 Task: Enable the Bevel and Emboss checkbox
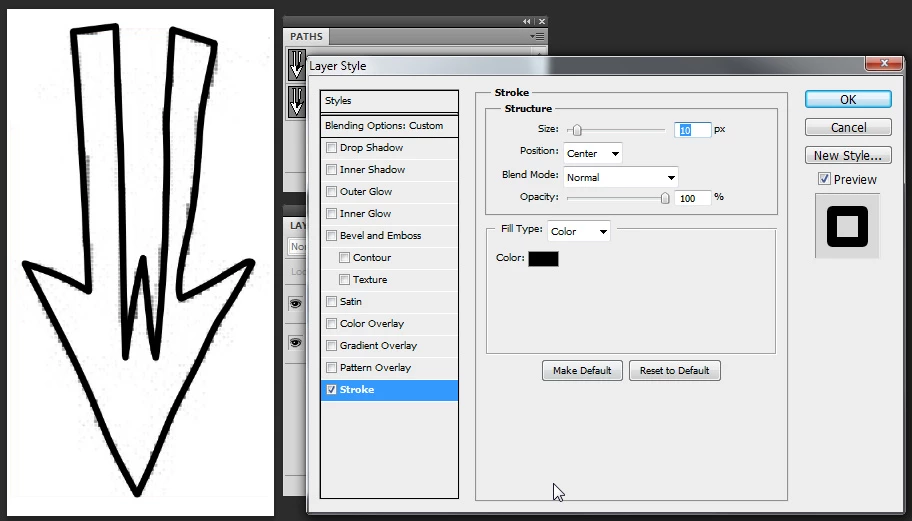pos(332,236)
